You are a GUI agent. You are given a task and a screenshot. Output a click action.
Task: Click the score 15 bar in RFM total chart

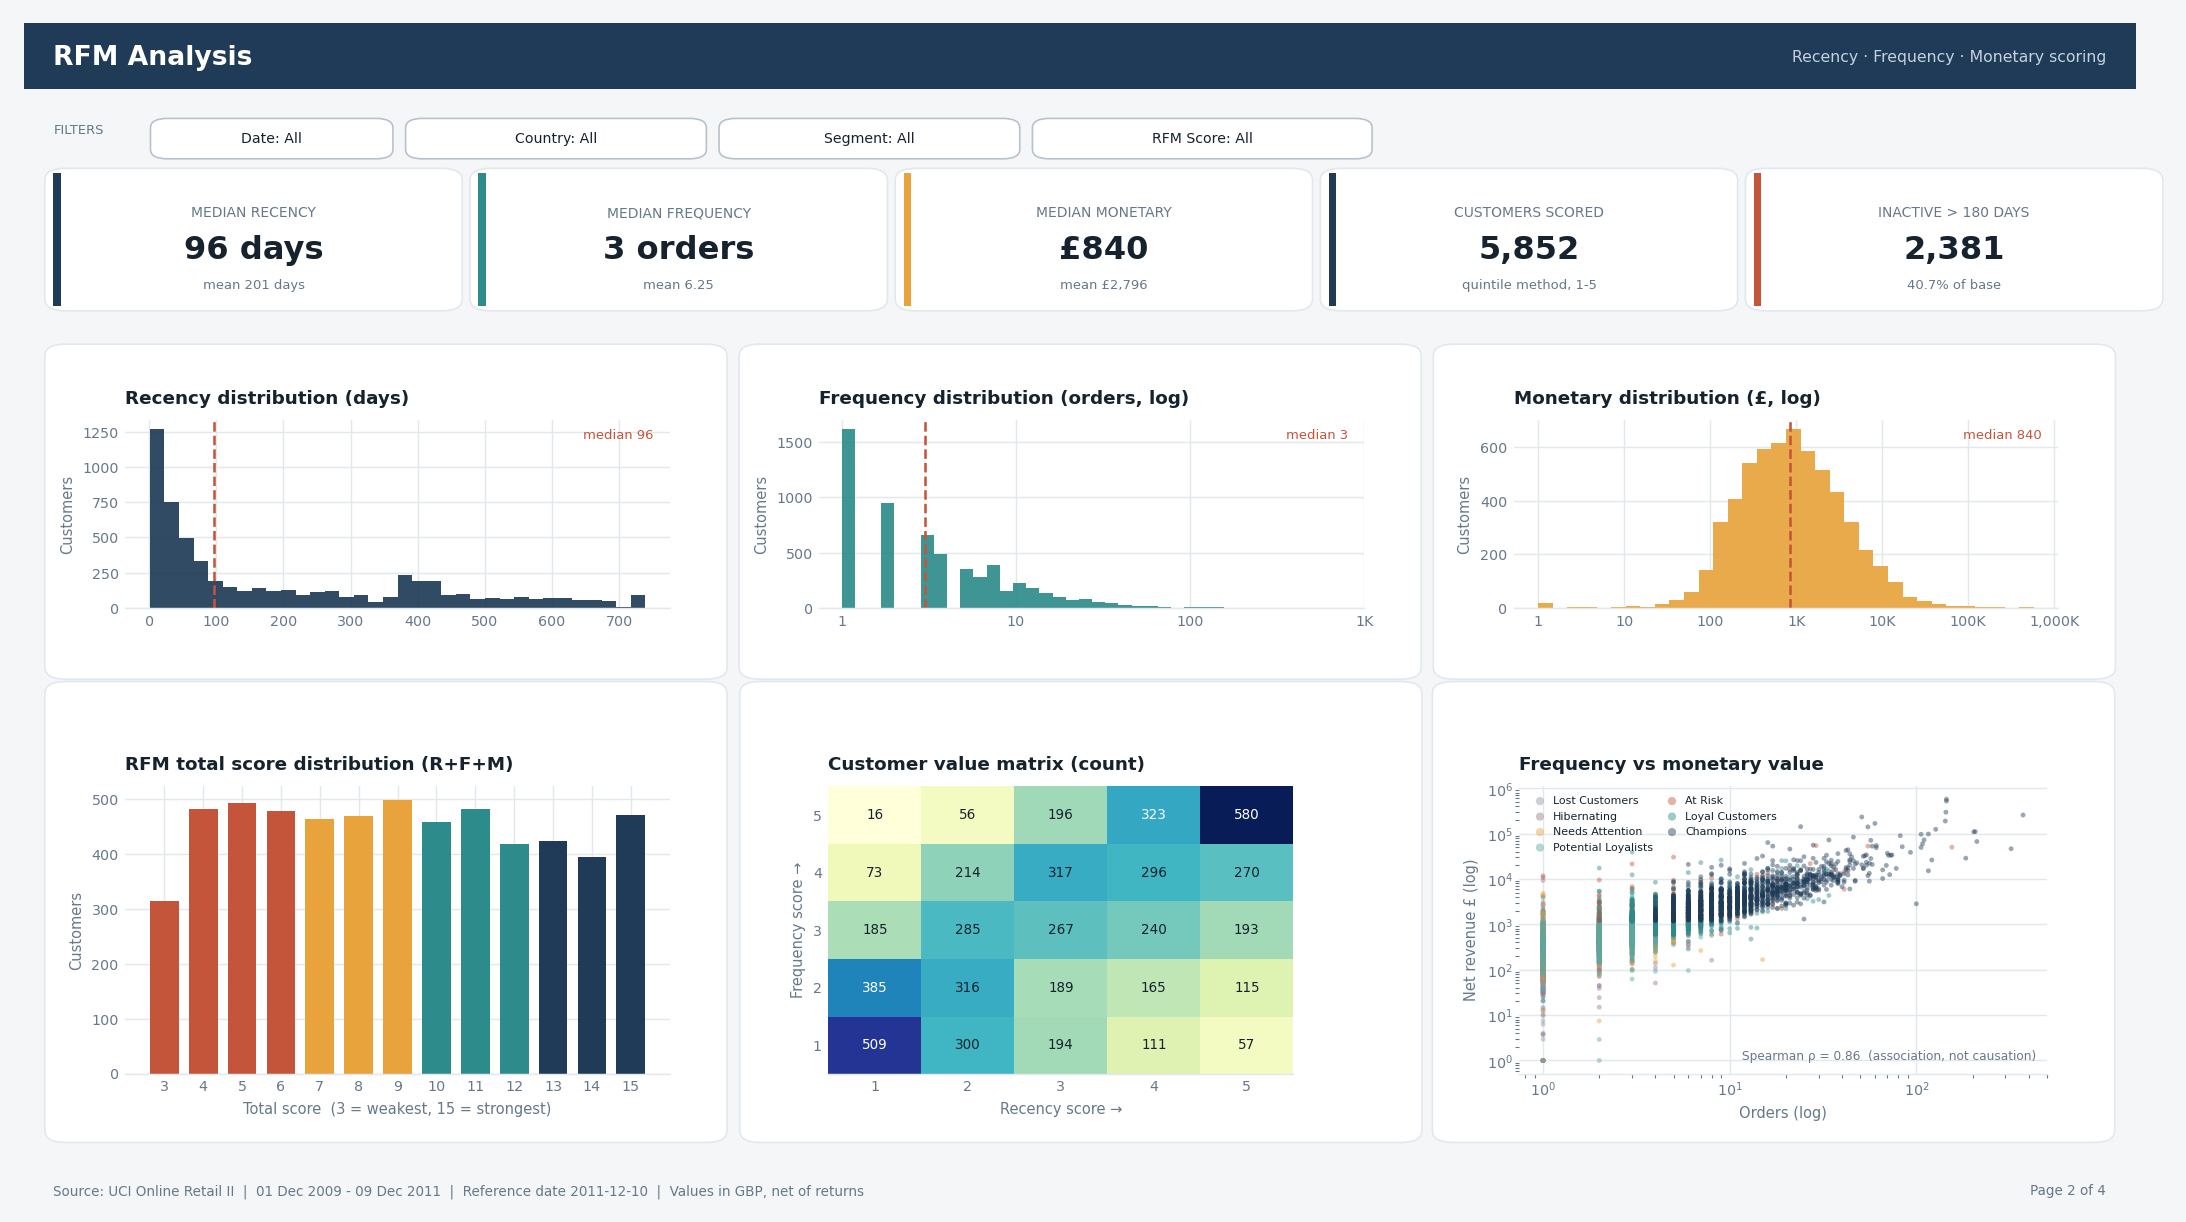click(x=630, y=945)
